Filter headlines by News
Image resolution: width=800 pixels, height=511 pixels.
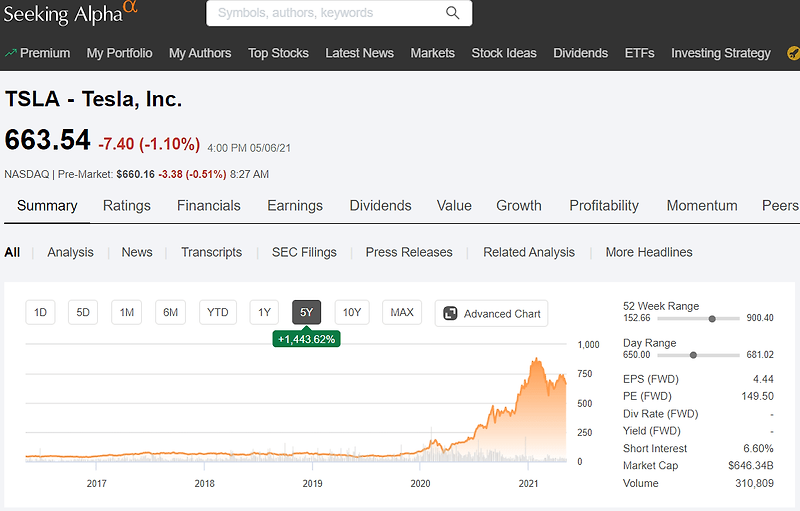pos(137,252)
